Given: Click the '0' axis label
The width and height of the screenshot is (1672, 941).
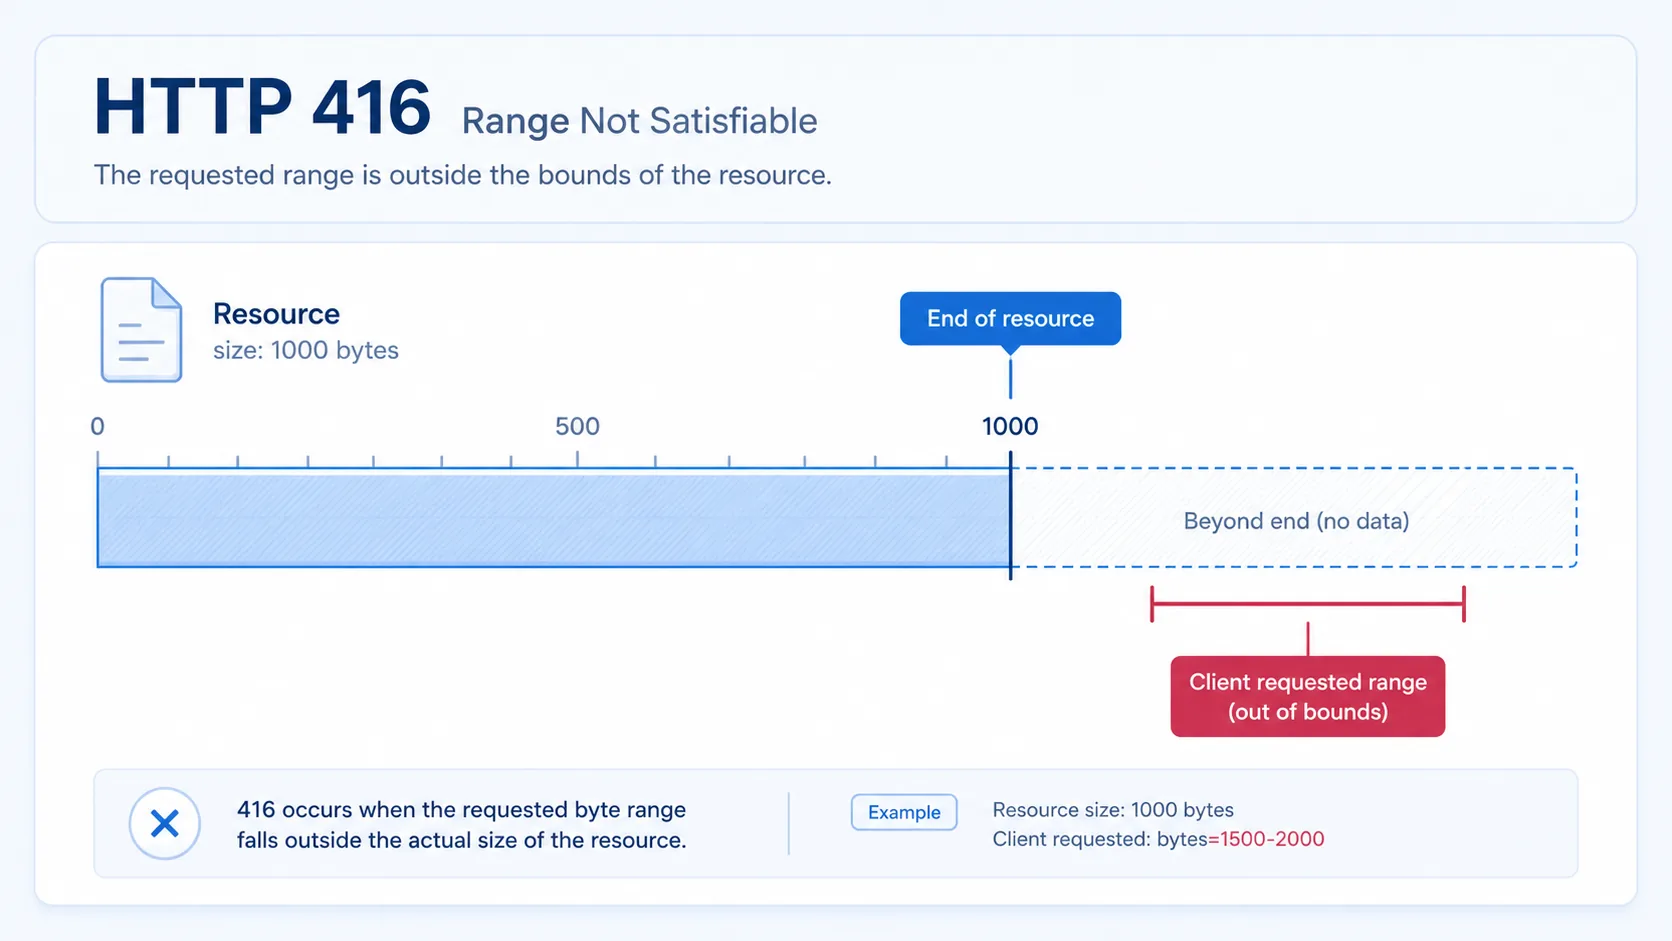Looking at the screenshot, I should 97,427.
